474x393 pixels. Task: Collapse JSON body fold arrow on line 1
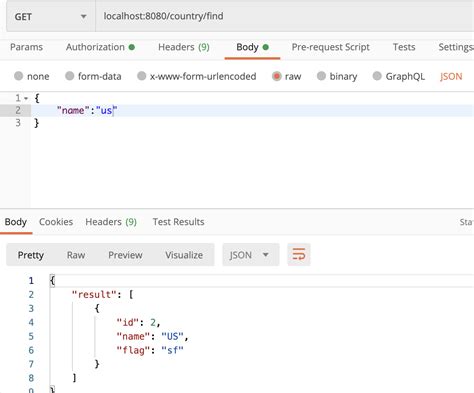pos(26,98)
